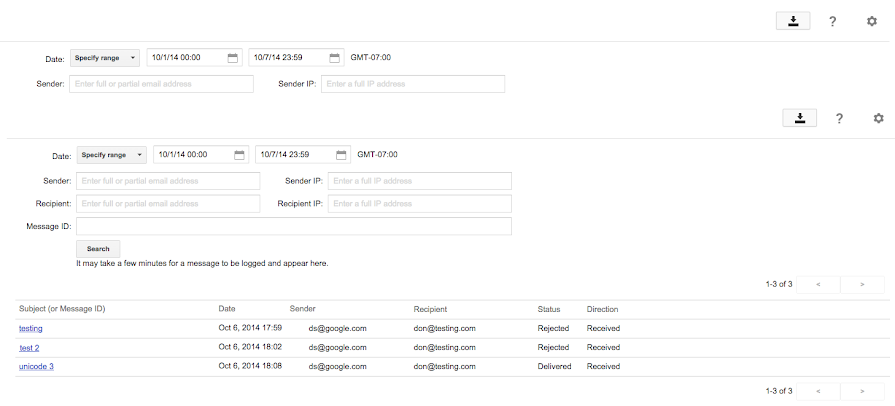Open the 'unicode 3' message link

coord(36,367)
